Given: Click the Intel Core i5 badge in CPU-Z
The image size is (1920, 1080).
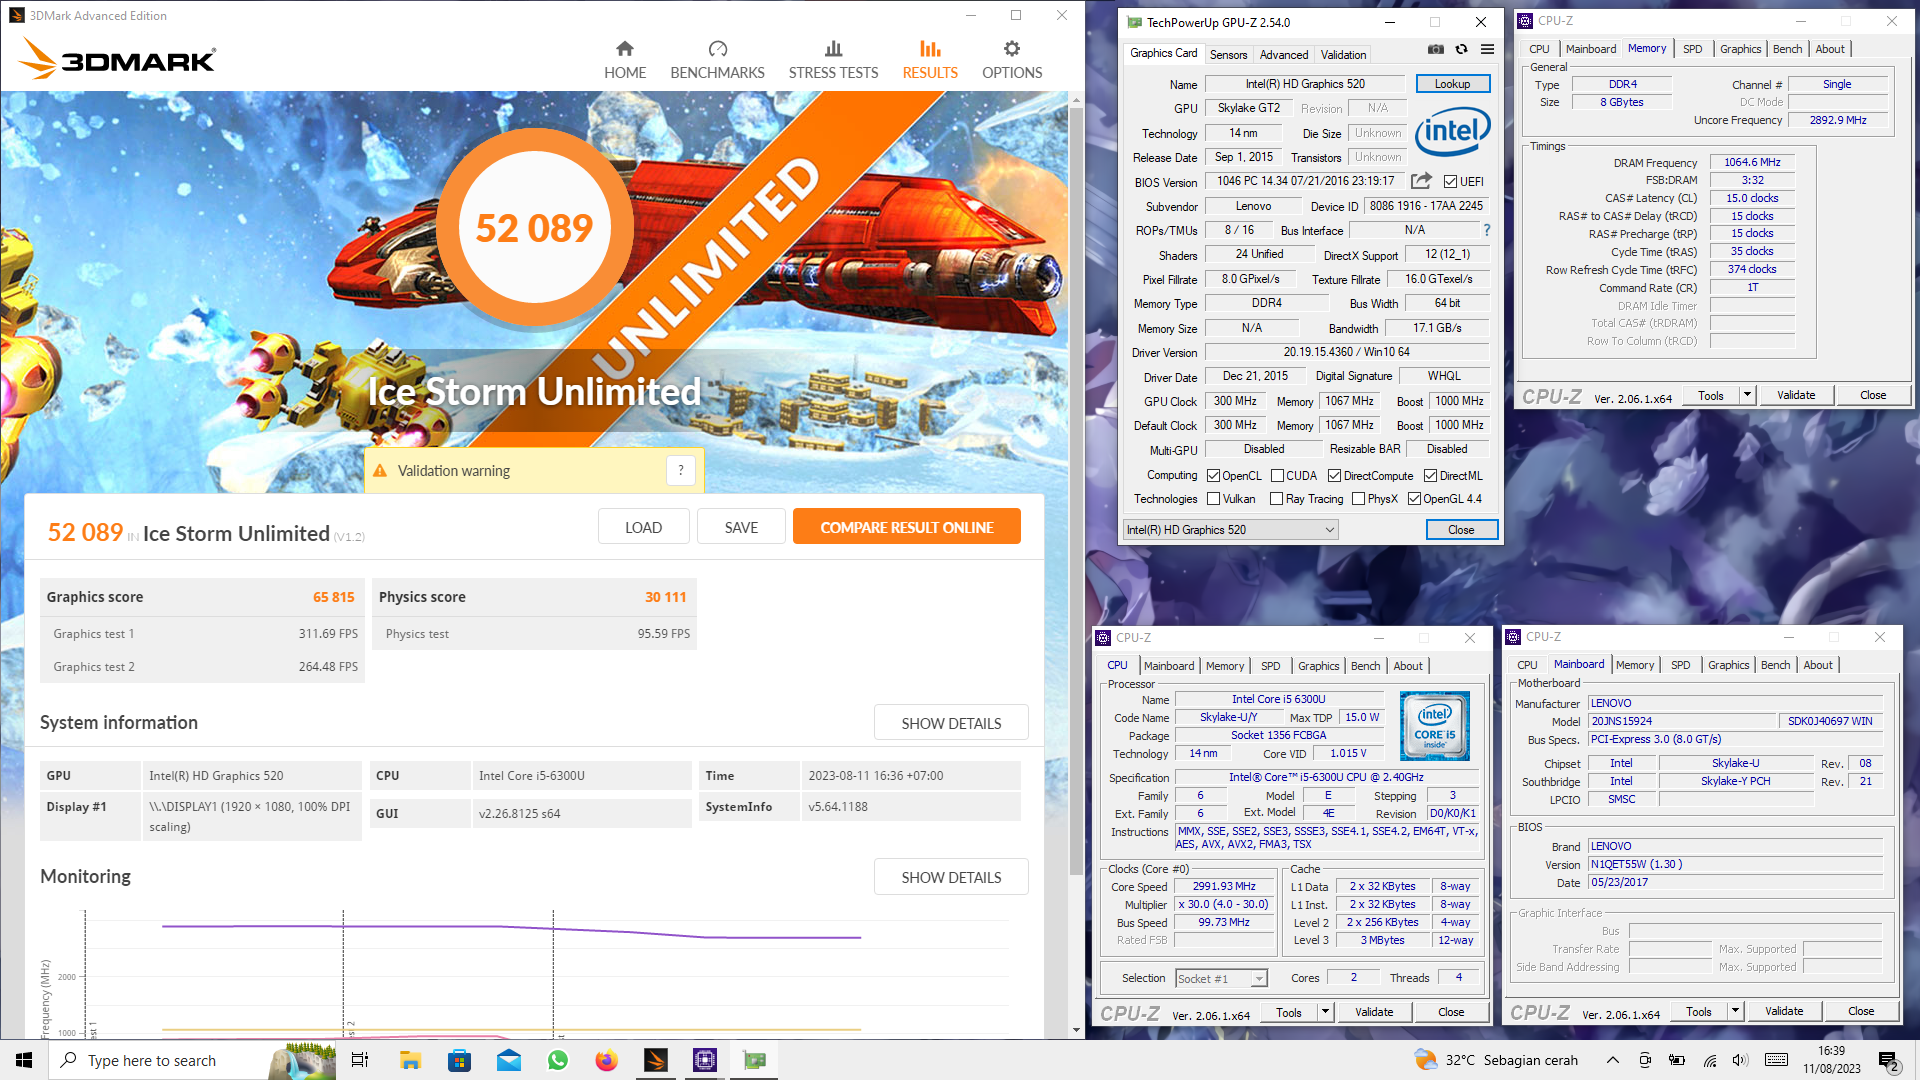Looking at the screenshot, I should pos(1435,726).
